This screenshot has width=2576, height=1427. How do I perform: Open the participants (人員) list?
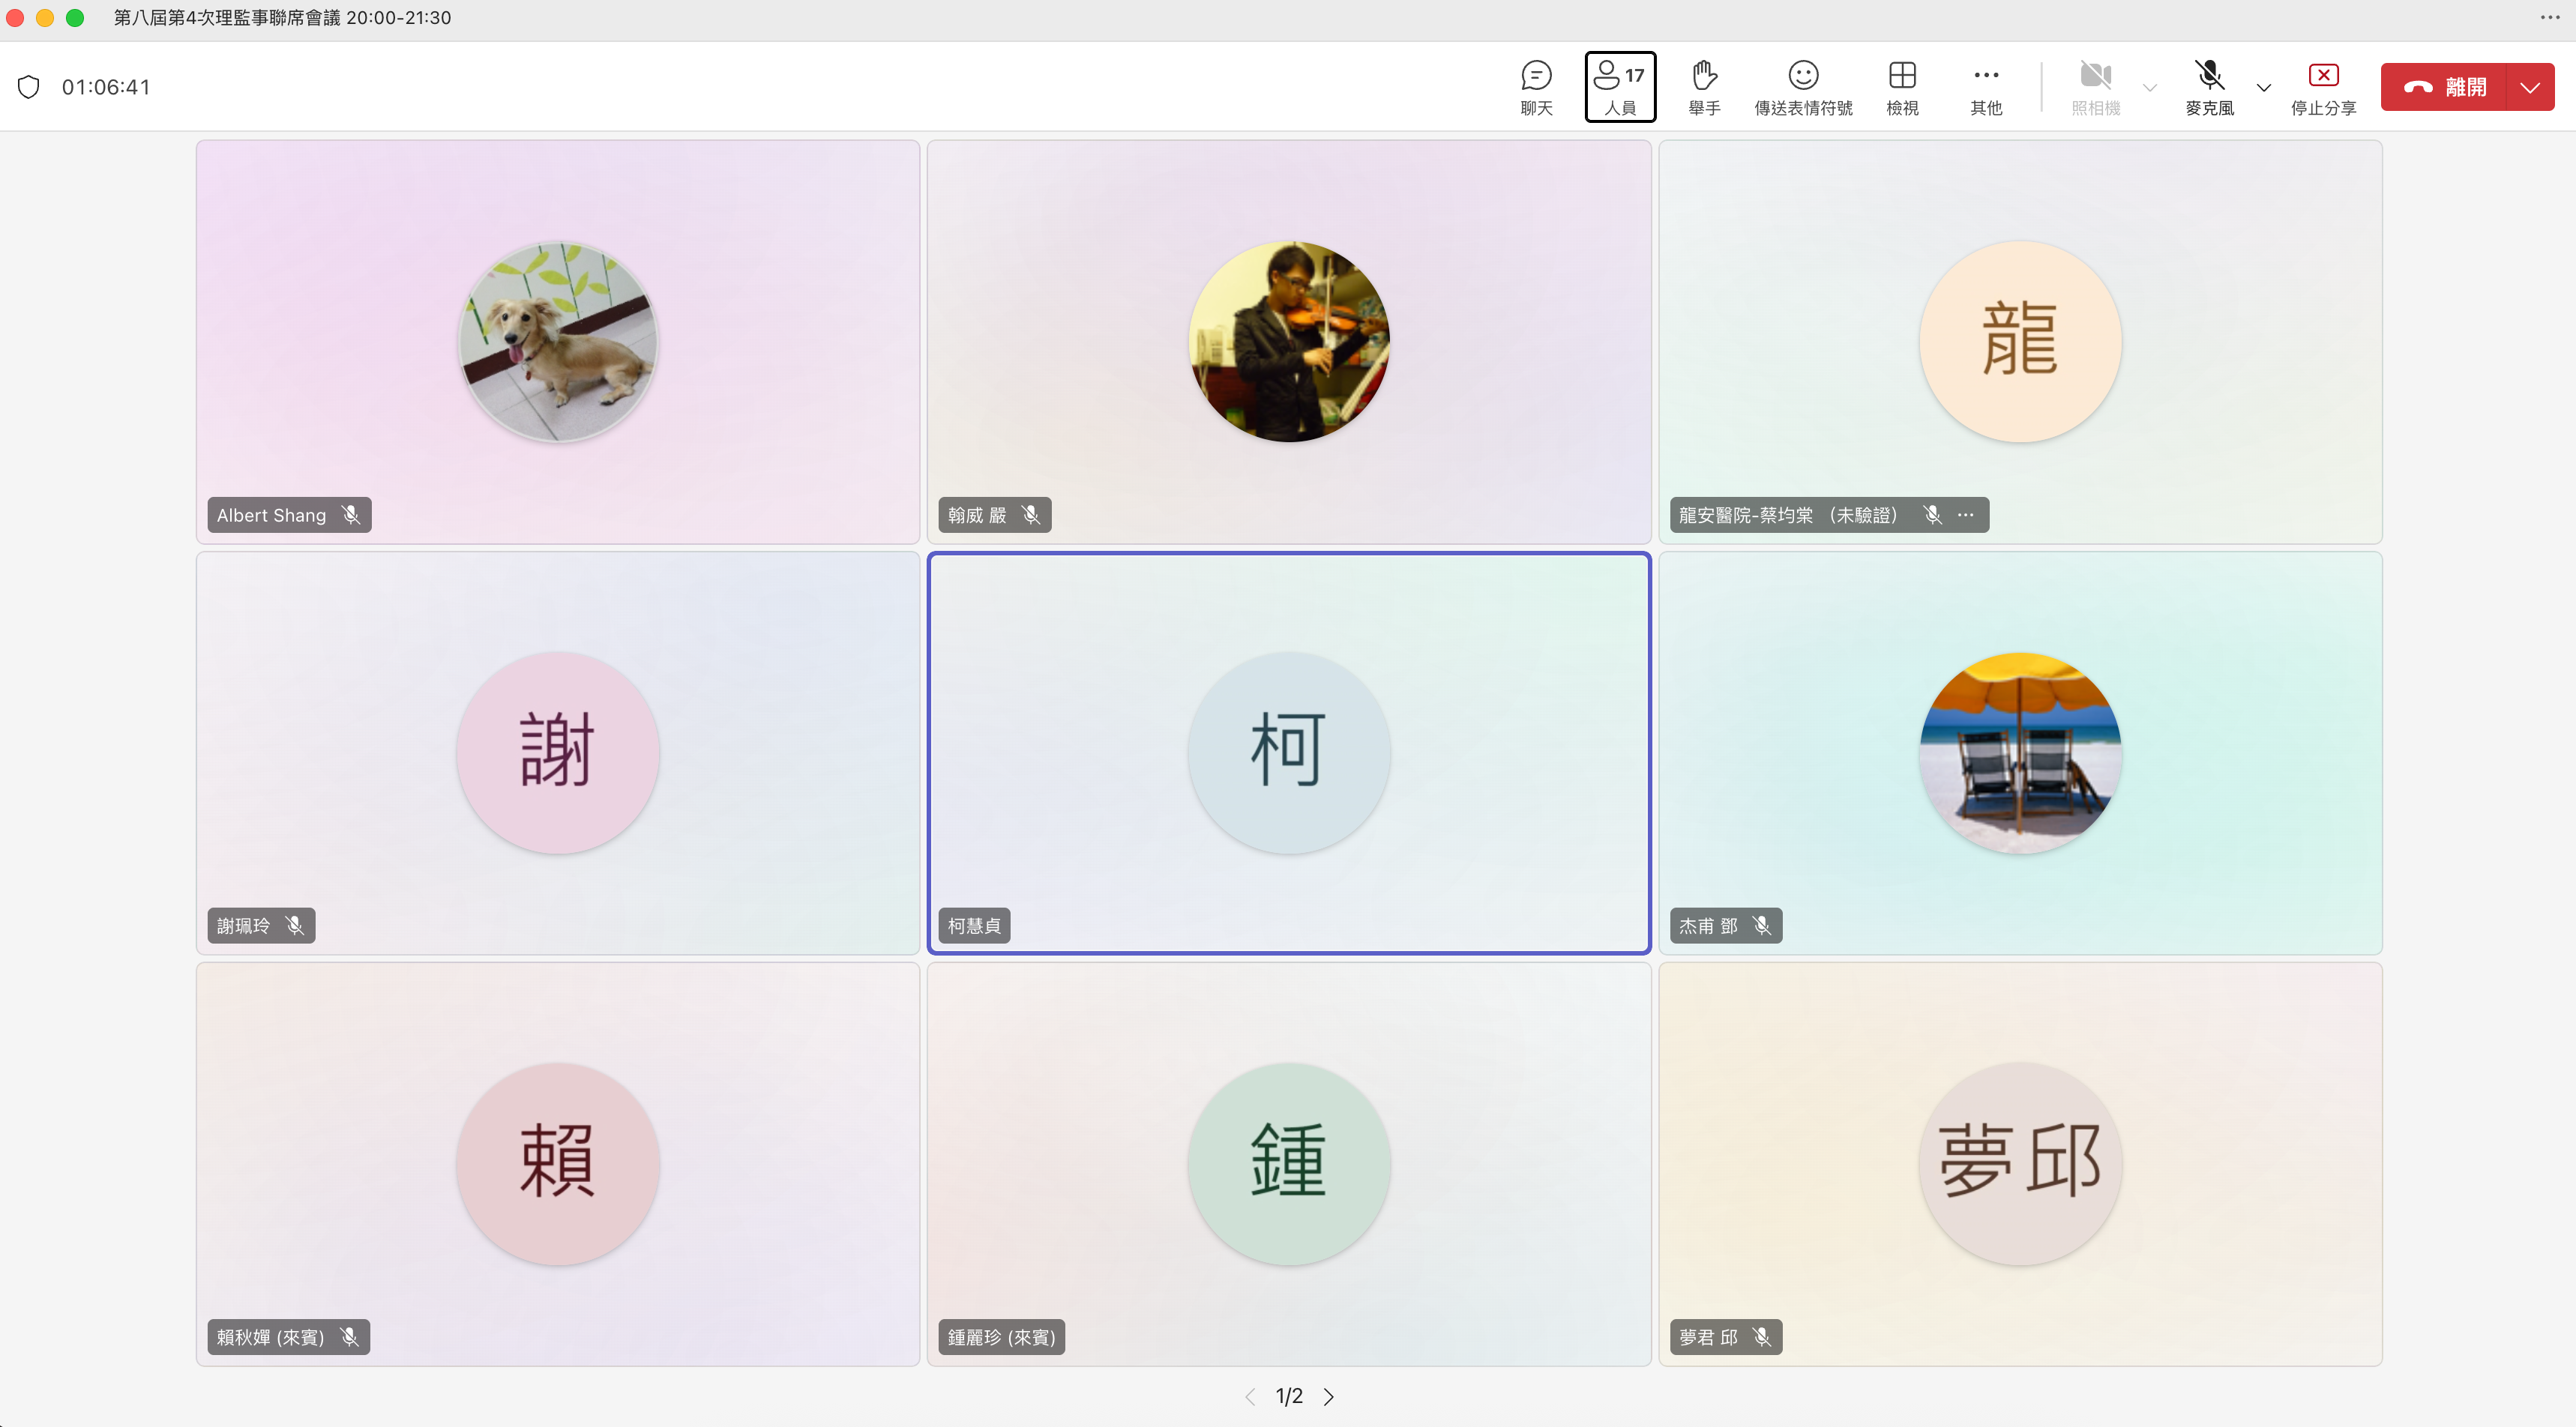click(1620, 87)
